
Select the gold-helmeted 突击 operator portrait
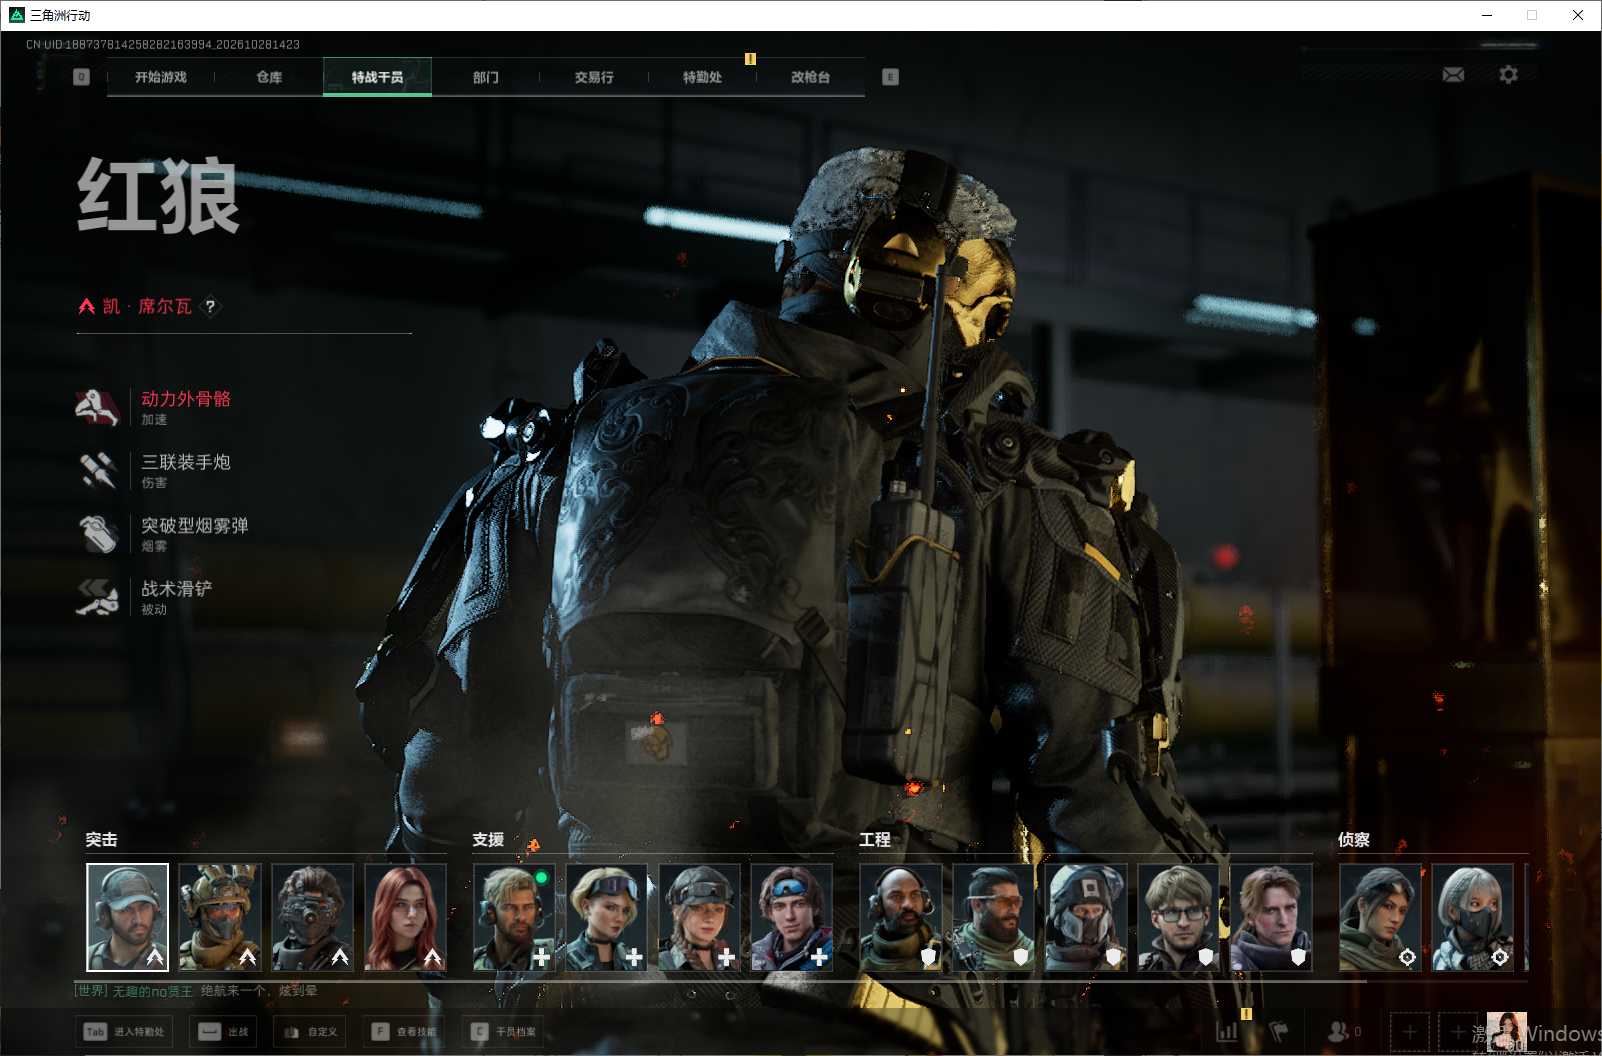(220, 917)
